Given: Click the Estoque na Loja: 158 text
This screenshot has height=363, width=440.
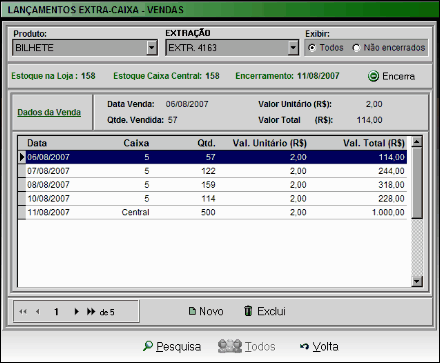Looking at the screenshot, I should pyautogui.click(x=53, y=76).
